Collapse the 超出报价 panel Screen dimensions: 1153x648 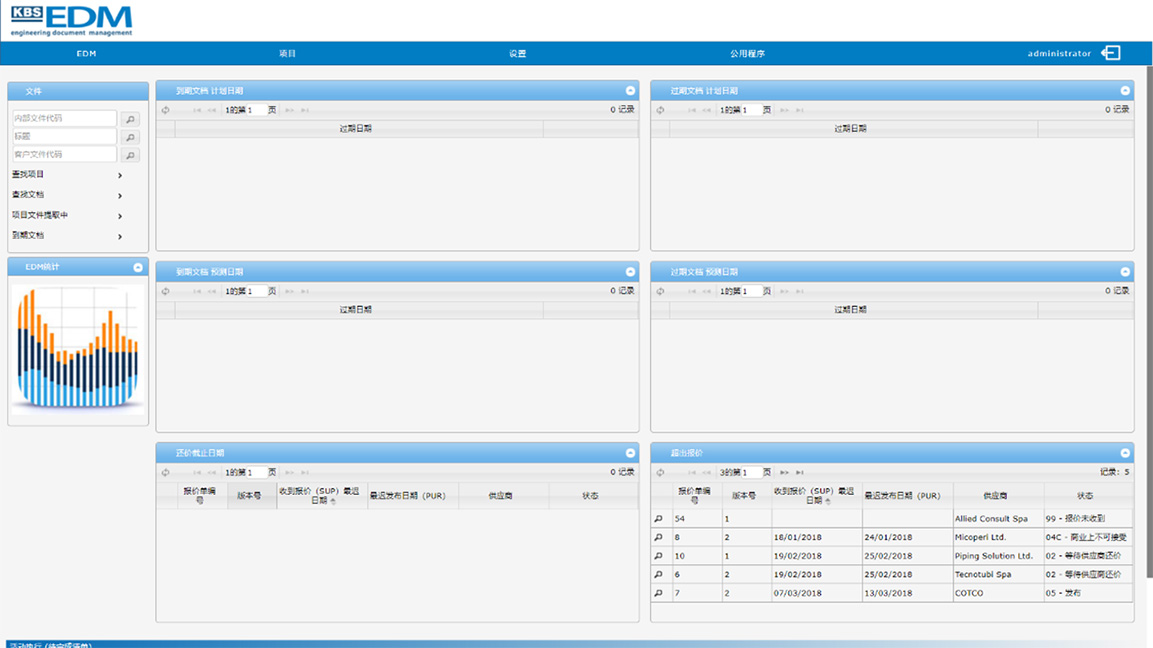pos(1124,452)
